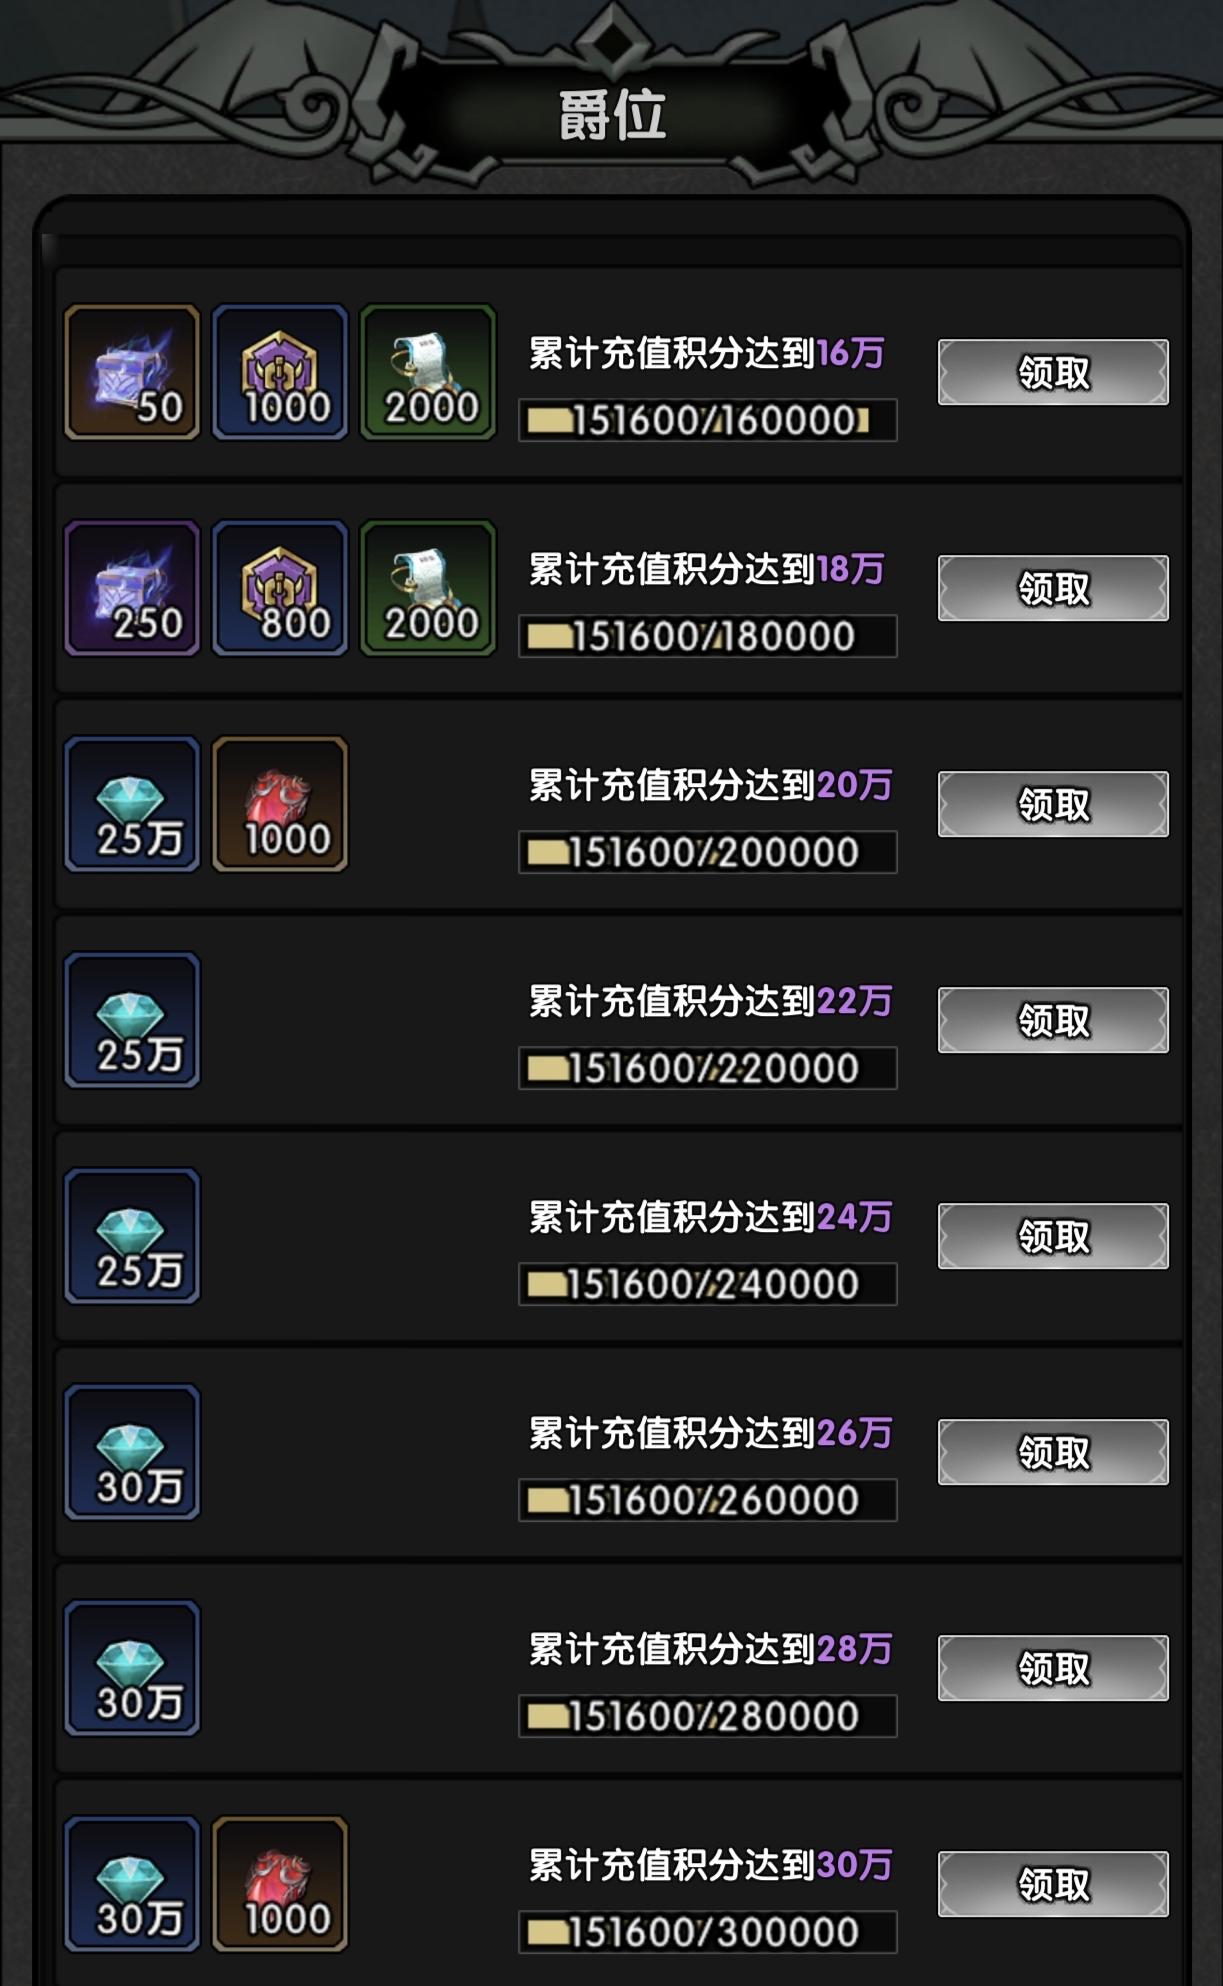Viewport: 1223px width, 1986px height.
Task: Tap the 25万 diamond icon in 20万 row
Action: (132, 804)
